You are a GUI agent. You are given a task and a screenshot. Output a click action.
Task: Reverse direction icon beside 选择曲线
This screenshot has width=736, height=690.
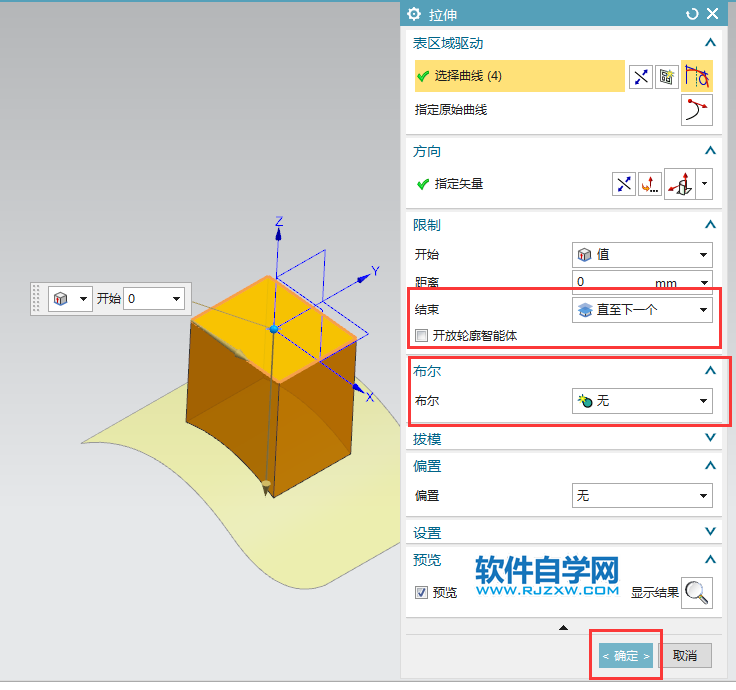tap(641, 77)
